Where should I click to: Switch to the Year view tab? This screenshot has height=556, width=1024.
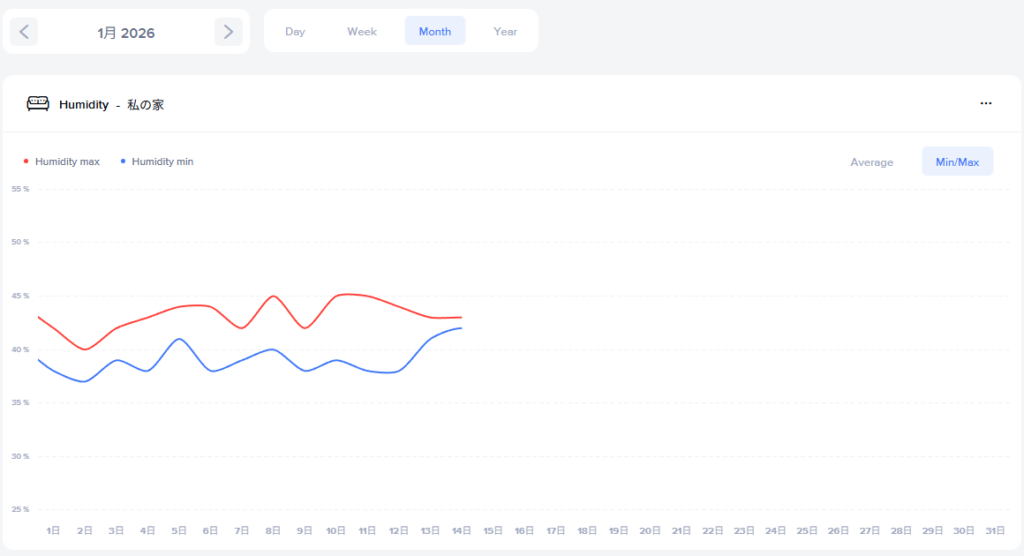click(x=505, y=32)
